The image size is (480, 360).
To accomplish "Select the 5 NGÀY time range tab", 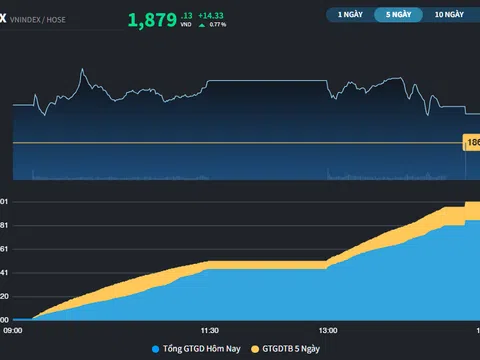I will (x=398, y=15).
